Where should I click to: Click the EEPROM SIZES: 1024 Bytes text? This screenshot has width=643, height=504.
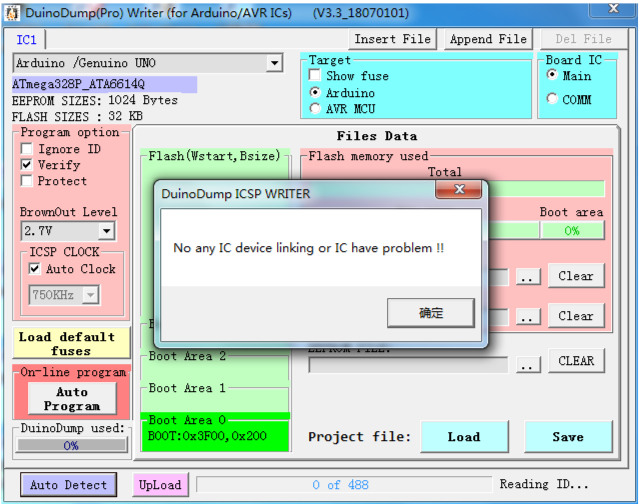pos(95,100)
